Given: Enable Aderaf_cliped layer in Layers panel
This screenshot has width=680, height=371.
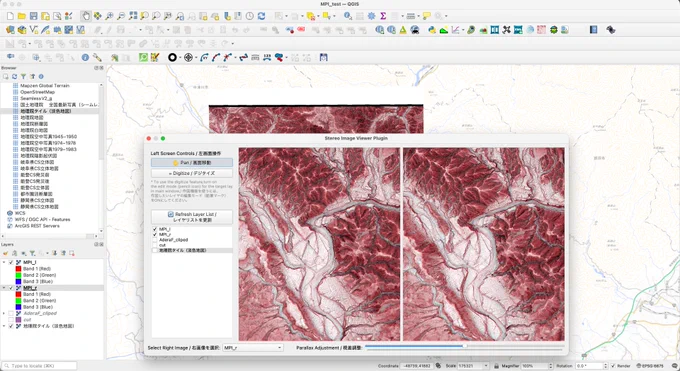Looking at the screenshot, I should tap(11, 313).
